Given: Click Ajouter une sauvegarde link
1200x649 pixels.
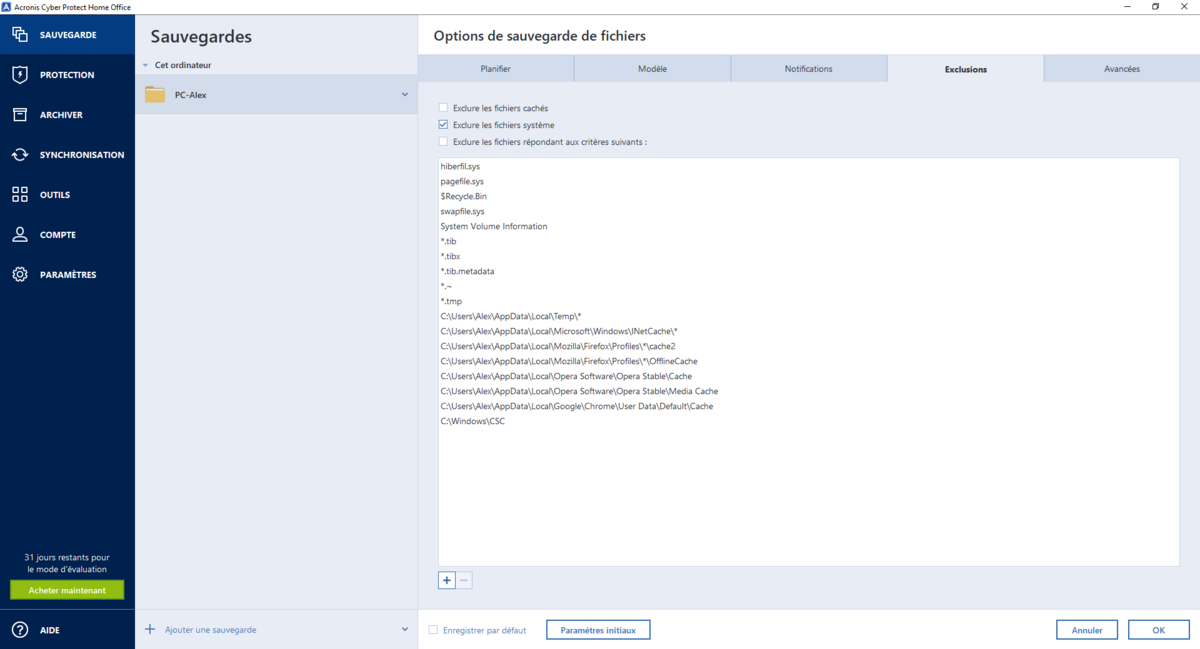Looking at the screenshot, I should click(x=211, y=630).
